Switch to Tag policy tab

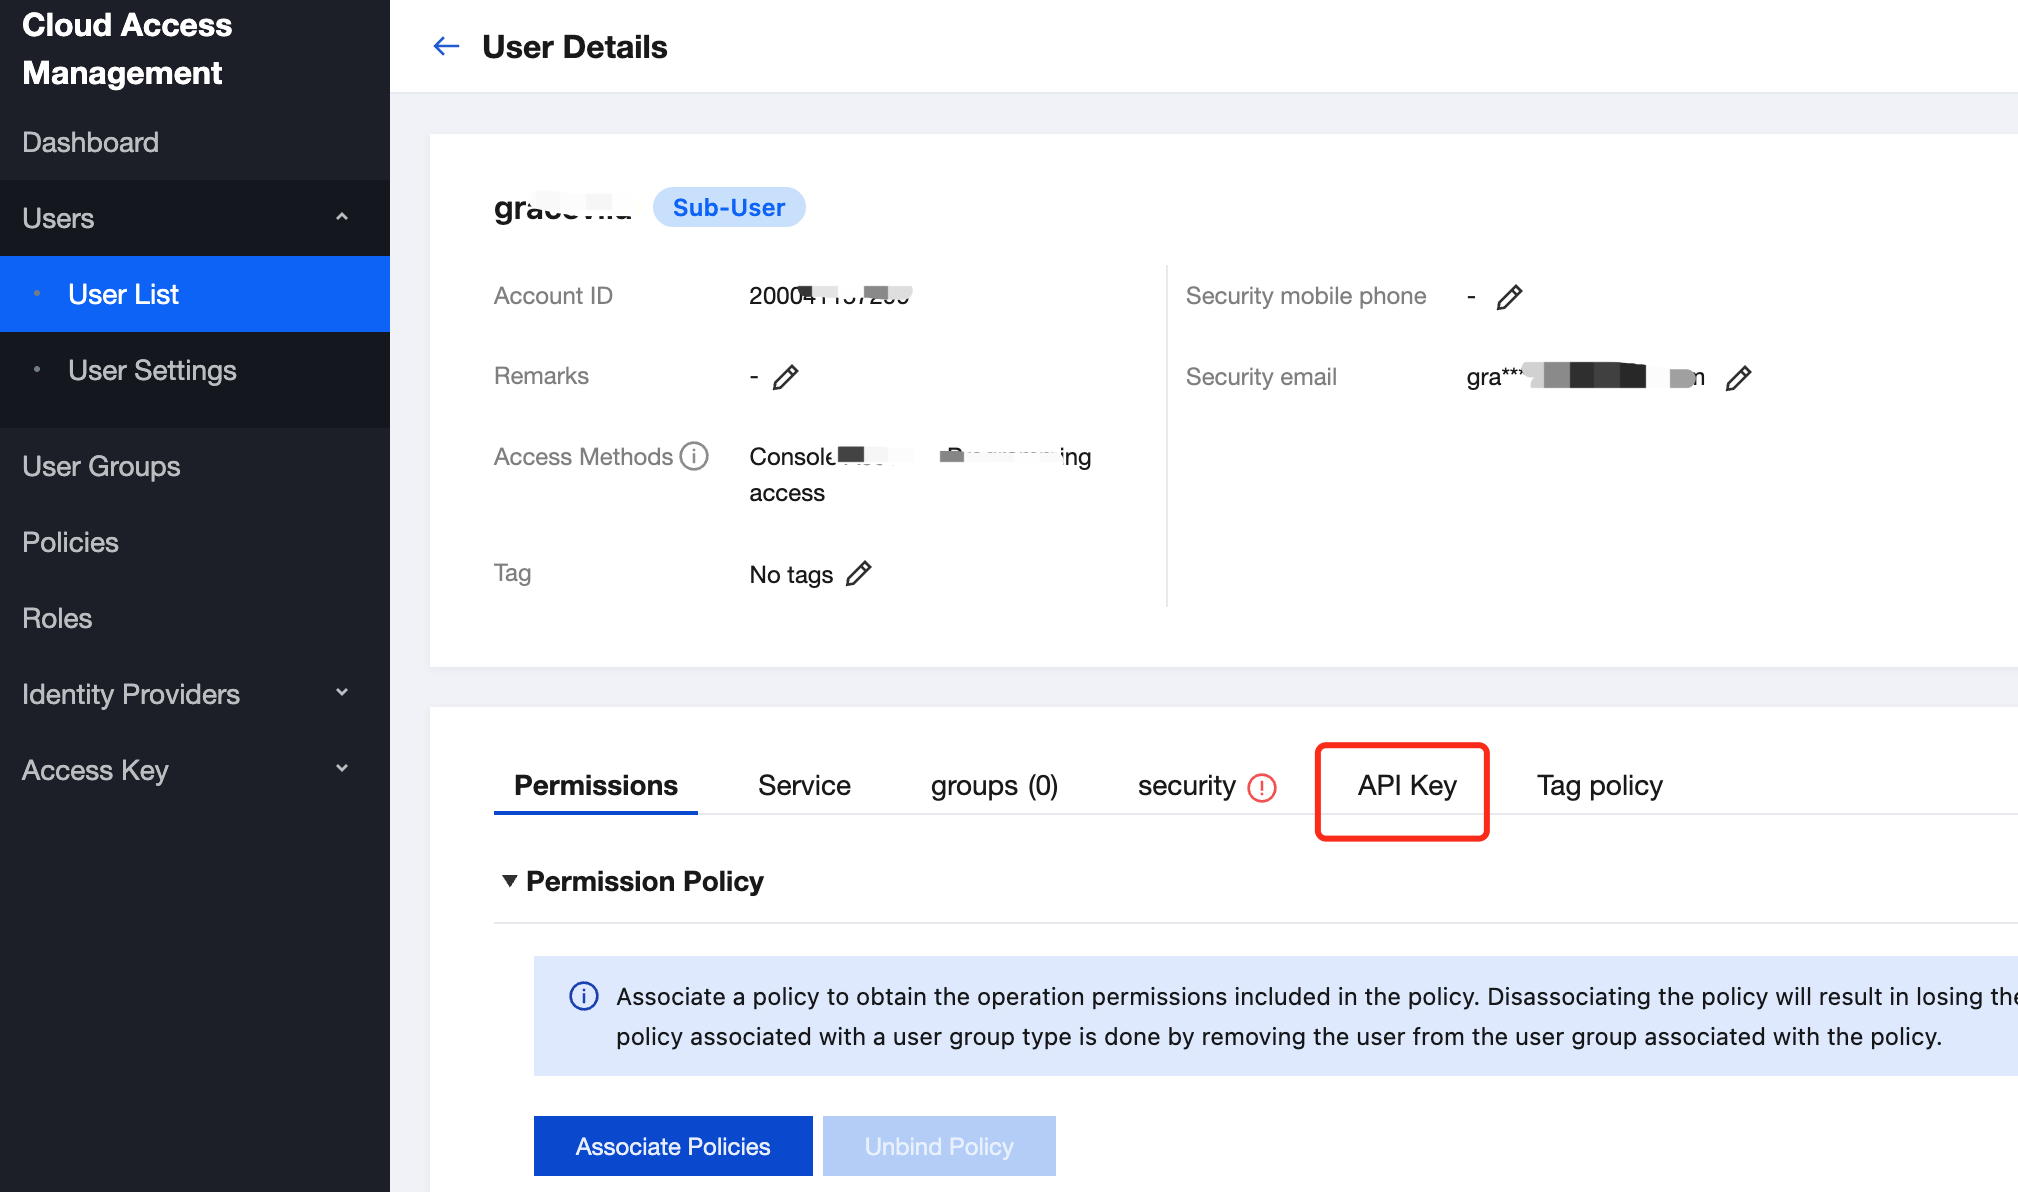[x=1599, y=786]
